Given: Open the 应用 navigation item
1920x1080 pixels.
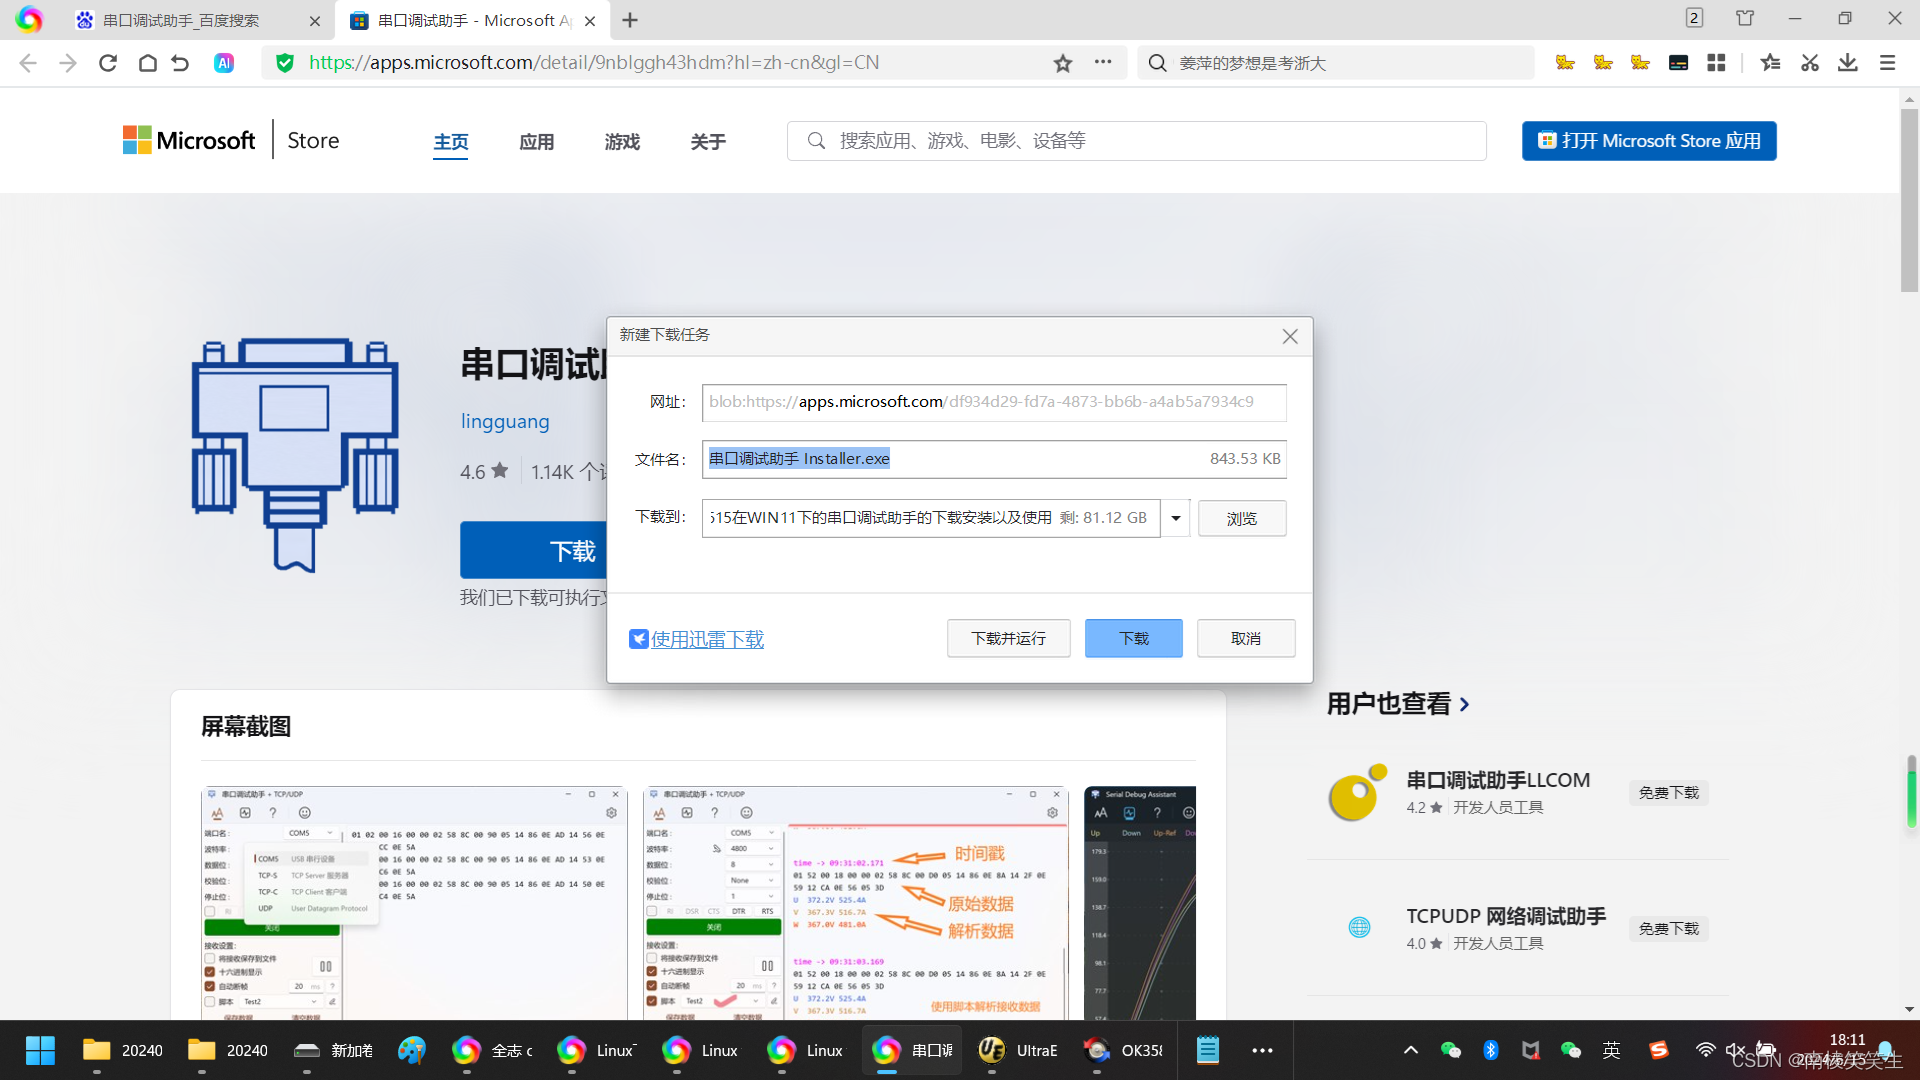Looking at the screenshot, I should point(537,142).
